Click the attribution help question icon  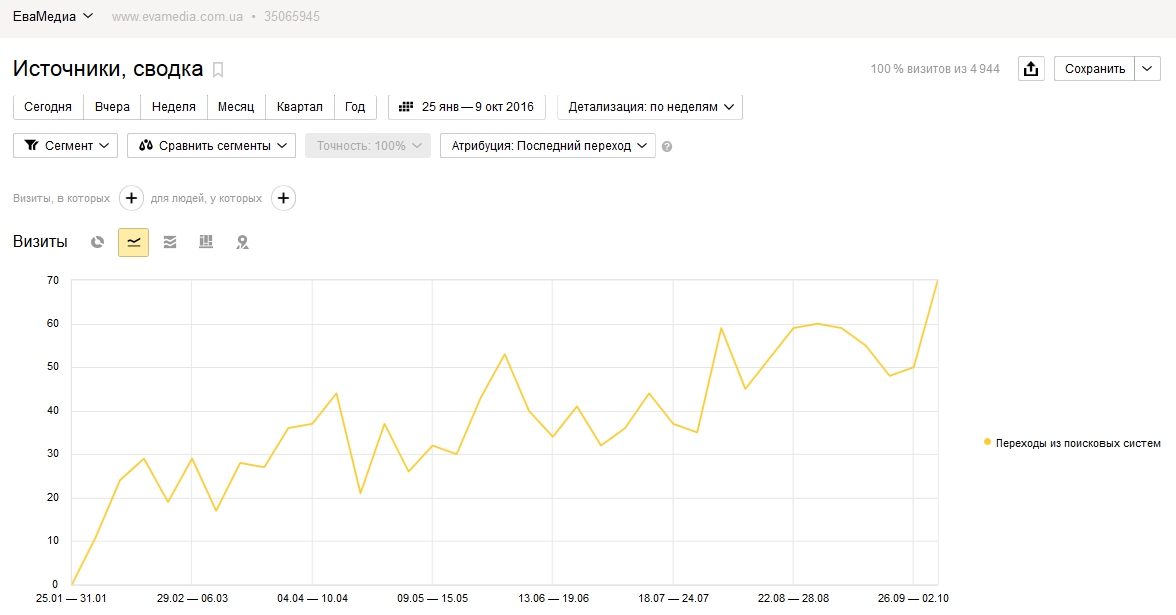tap(667, 146)
